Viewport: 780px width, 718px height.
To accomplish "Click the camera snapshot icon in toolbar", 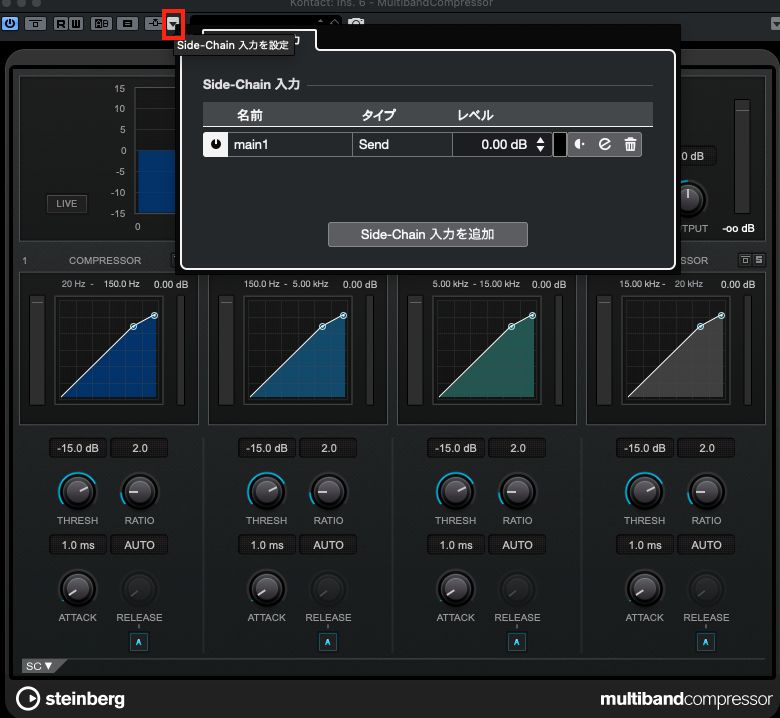I will click(x=356, y=22).
